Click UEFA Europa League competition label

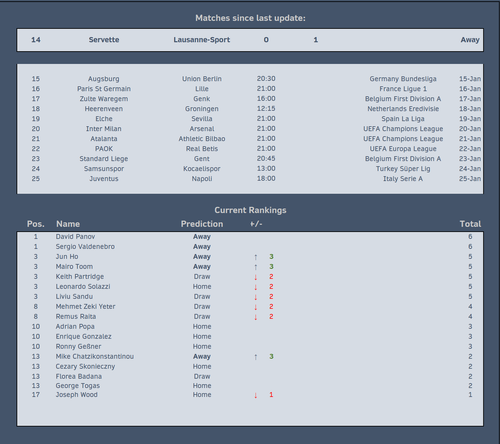pos(403,149)
